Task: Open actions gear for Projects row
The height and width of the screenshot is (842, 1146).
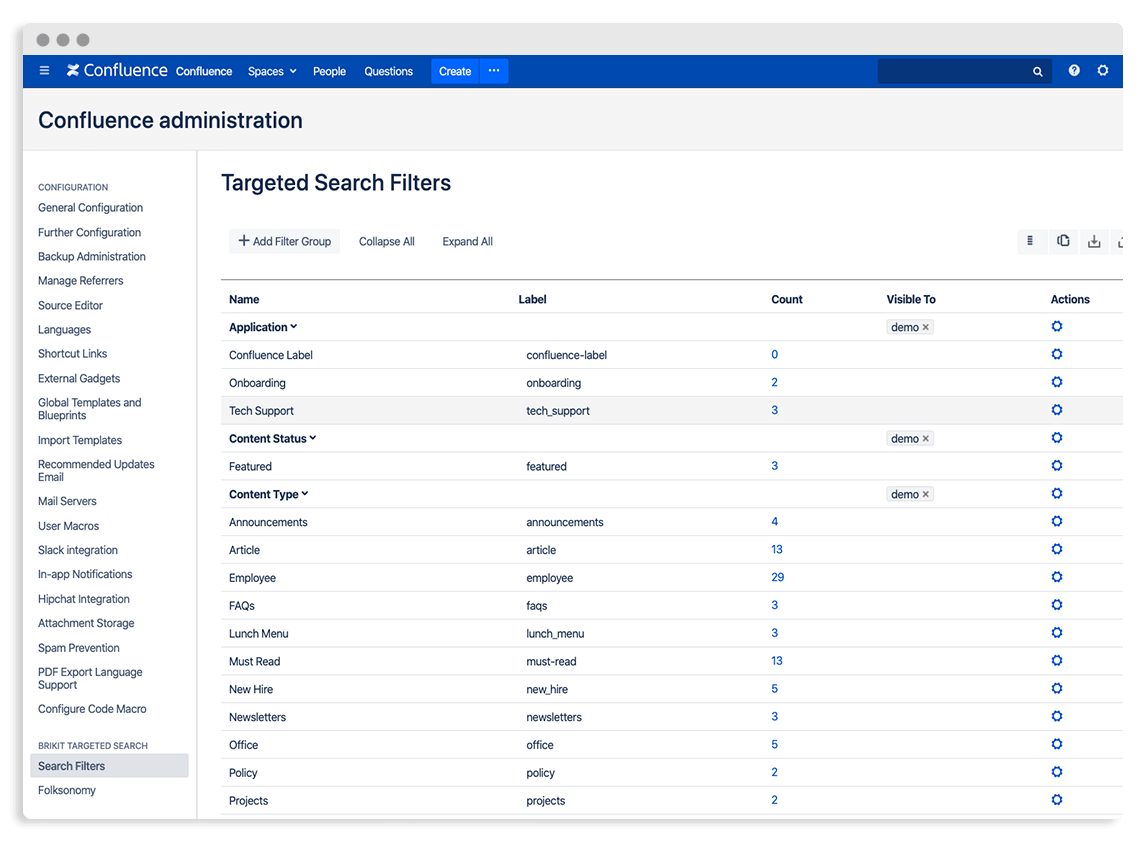Action: point(1057,800)
